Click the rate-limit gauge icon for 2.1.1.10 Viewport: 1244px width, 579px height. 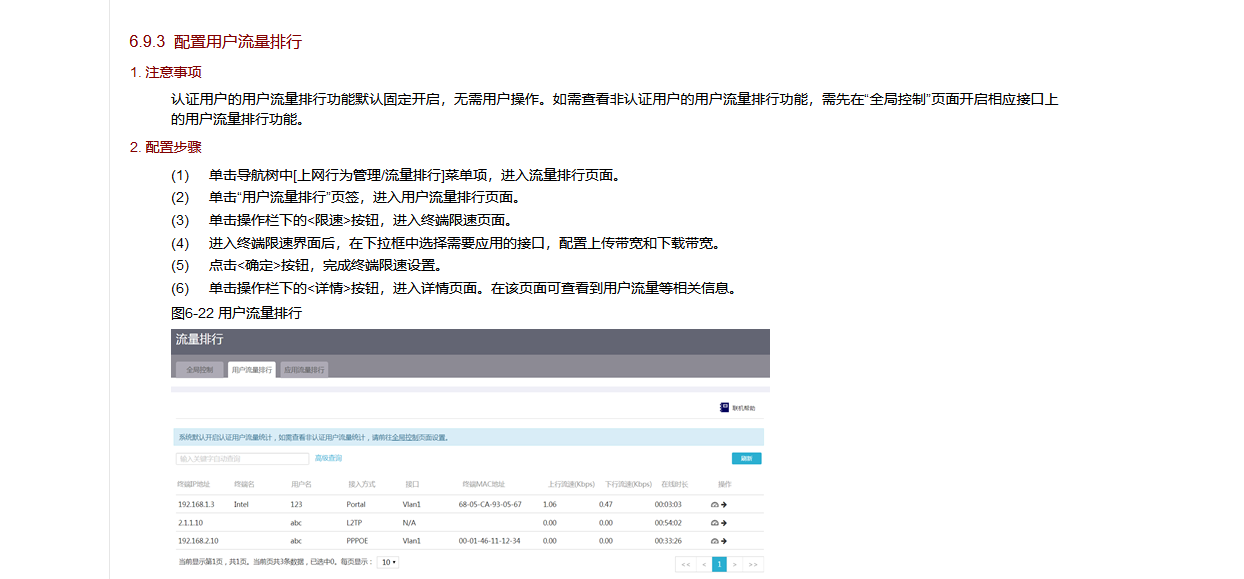(714, 523)
